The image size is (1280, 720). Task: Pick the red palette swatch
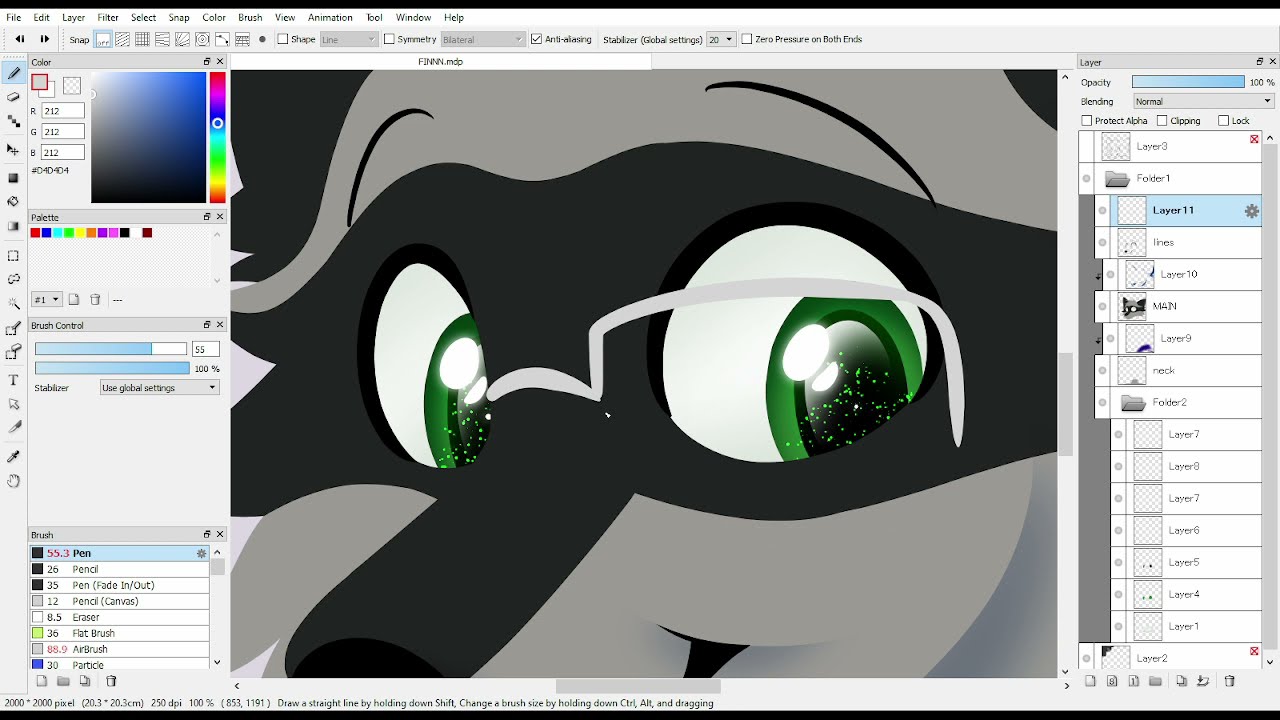click(35, 233)
